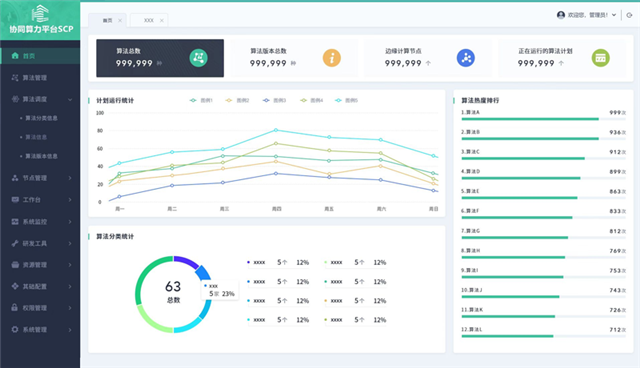The image size is (640, 368).
Task: Click 3.算法C ranking label
Action: pos(471,151)
